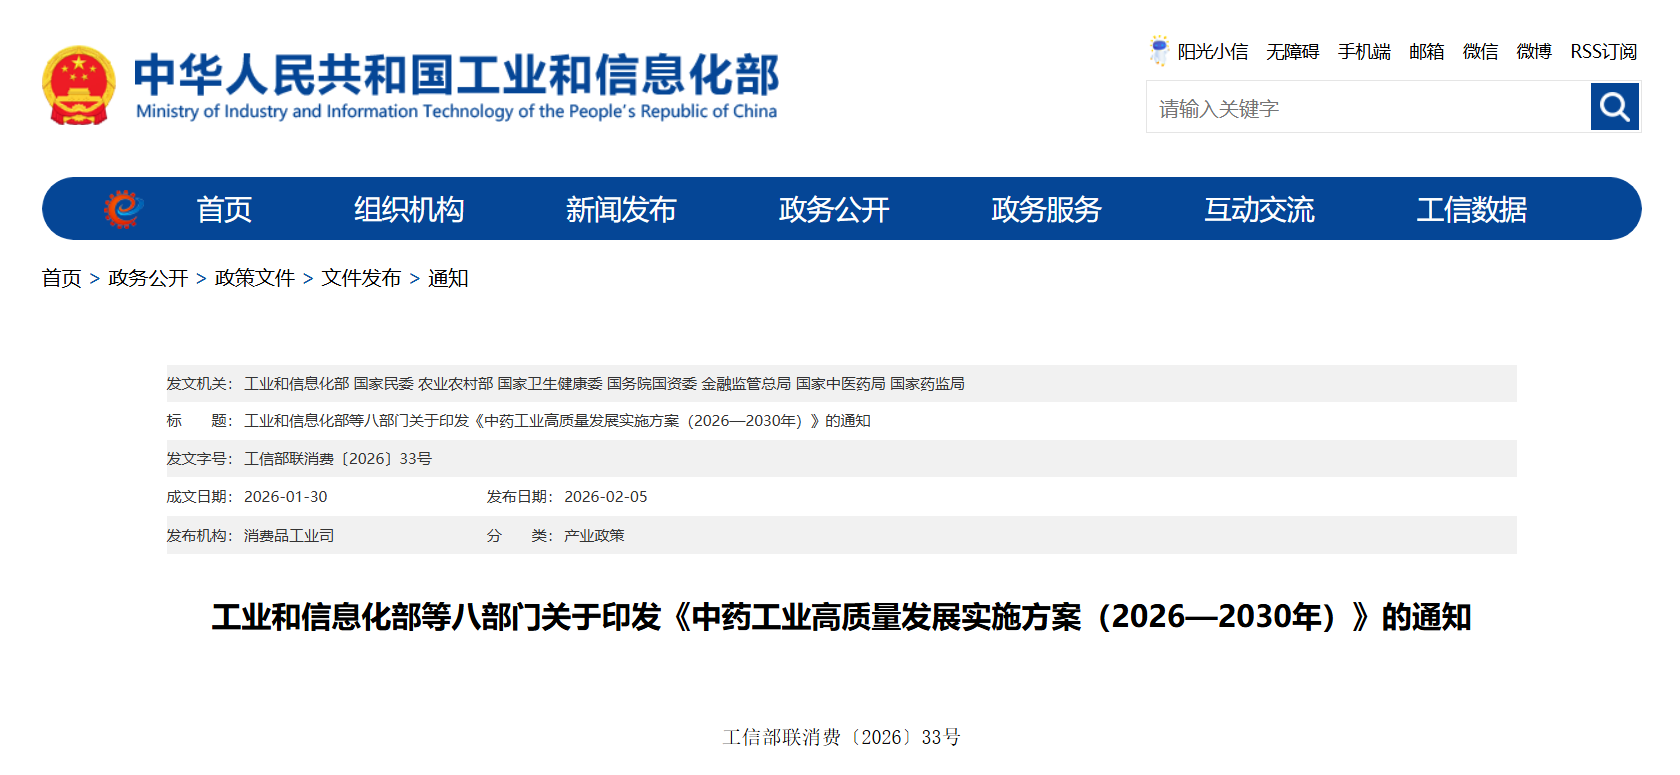Go to 新闻发布 section
The width and height of the screenshot is (1680, 775).
[x=621, y=209]
